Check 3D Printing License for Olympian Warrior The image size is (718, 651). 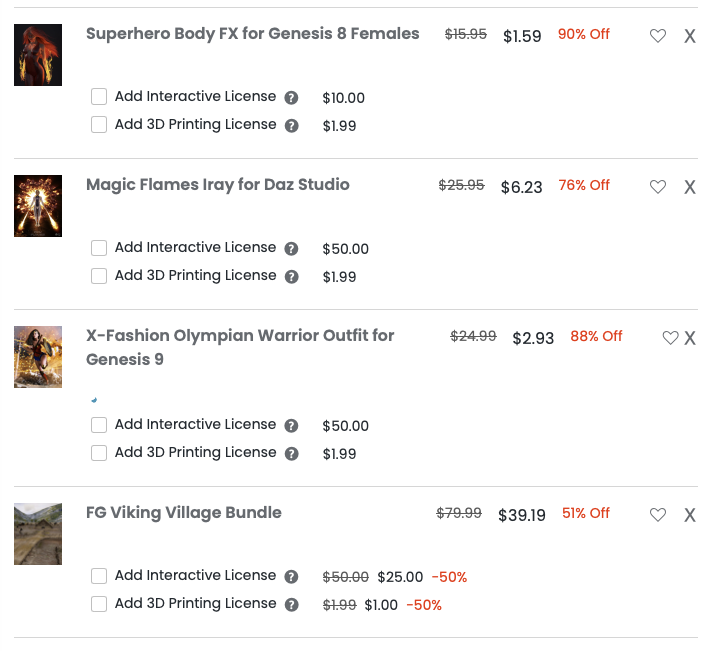99,453
